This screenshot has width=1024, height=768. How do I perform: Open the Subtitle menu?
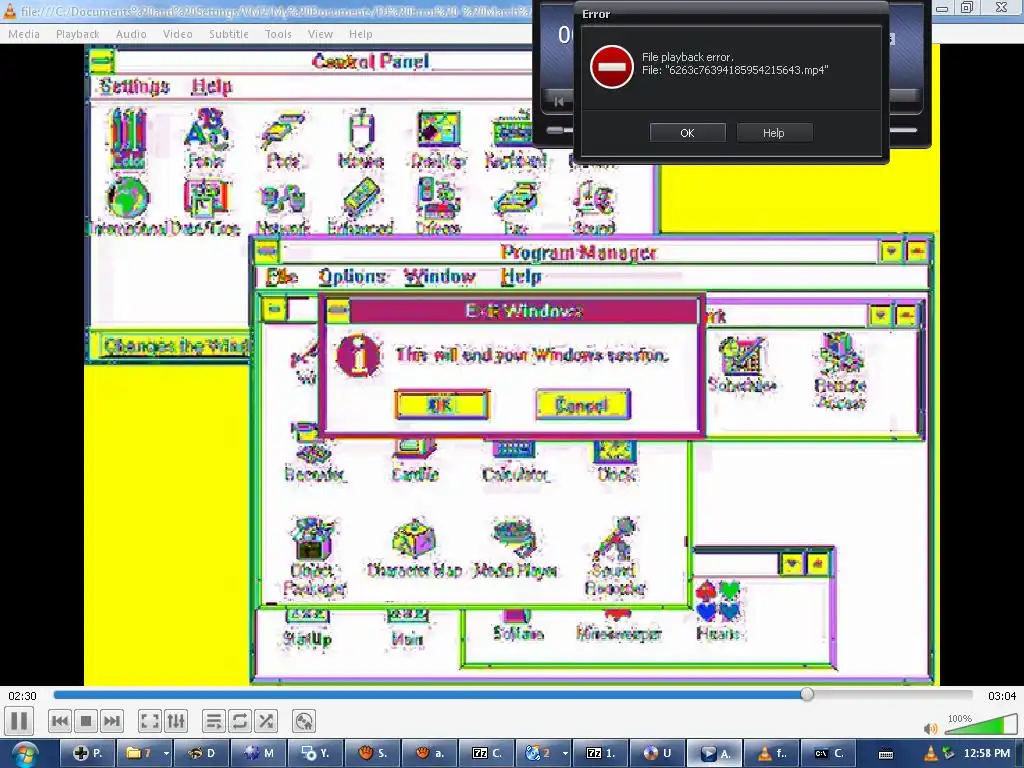pos(229,34)
